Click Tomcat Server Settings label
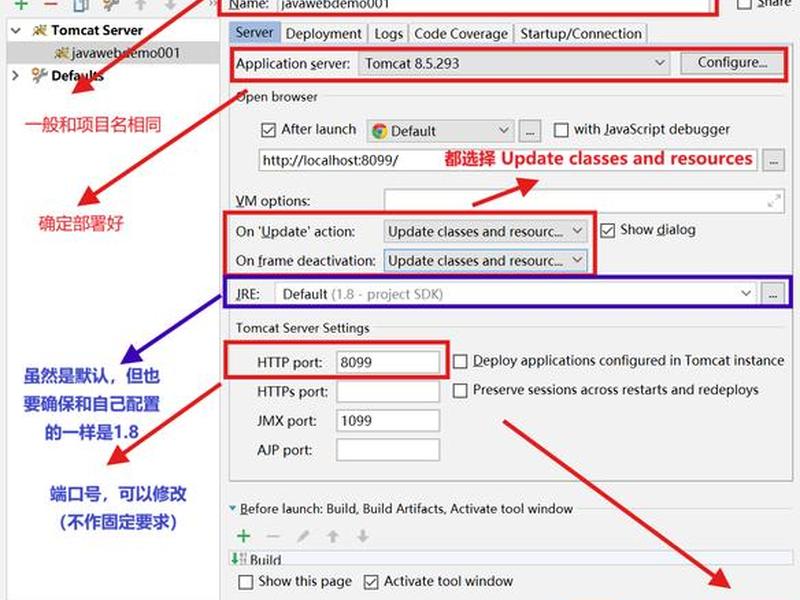 [x=302, y=328]
